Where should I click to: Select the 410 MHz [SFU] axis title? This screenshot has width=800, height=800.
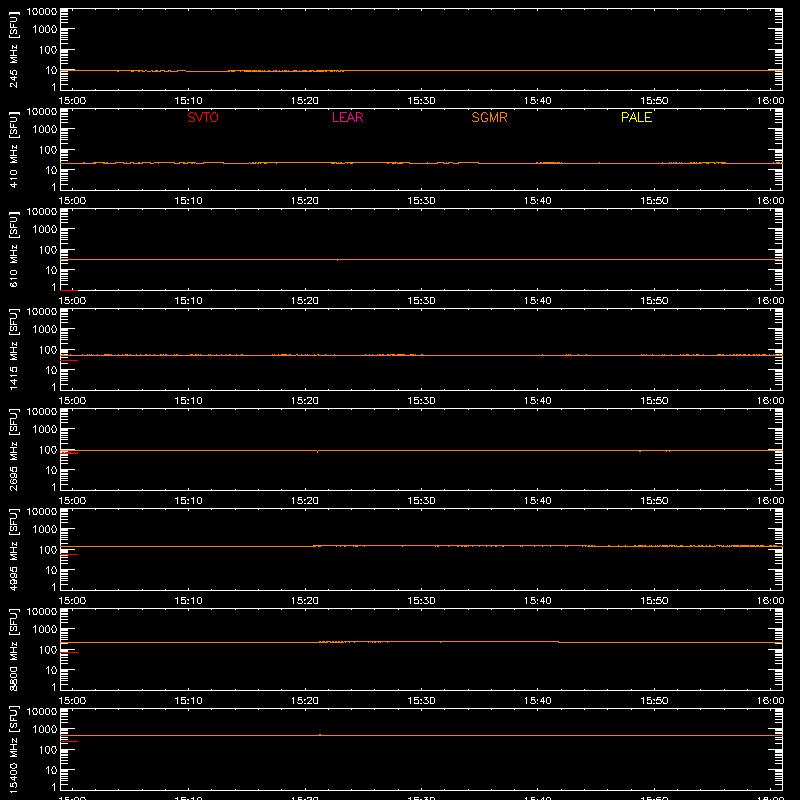coord(13,149)
